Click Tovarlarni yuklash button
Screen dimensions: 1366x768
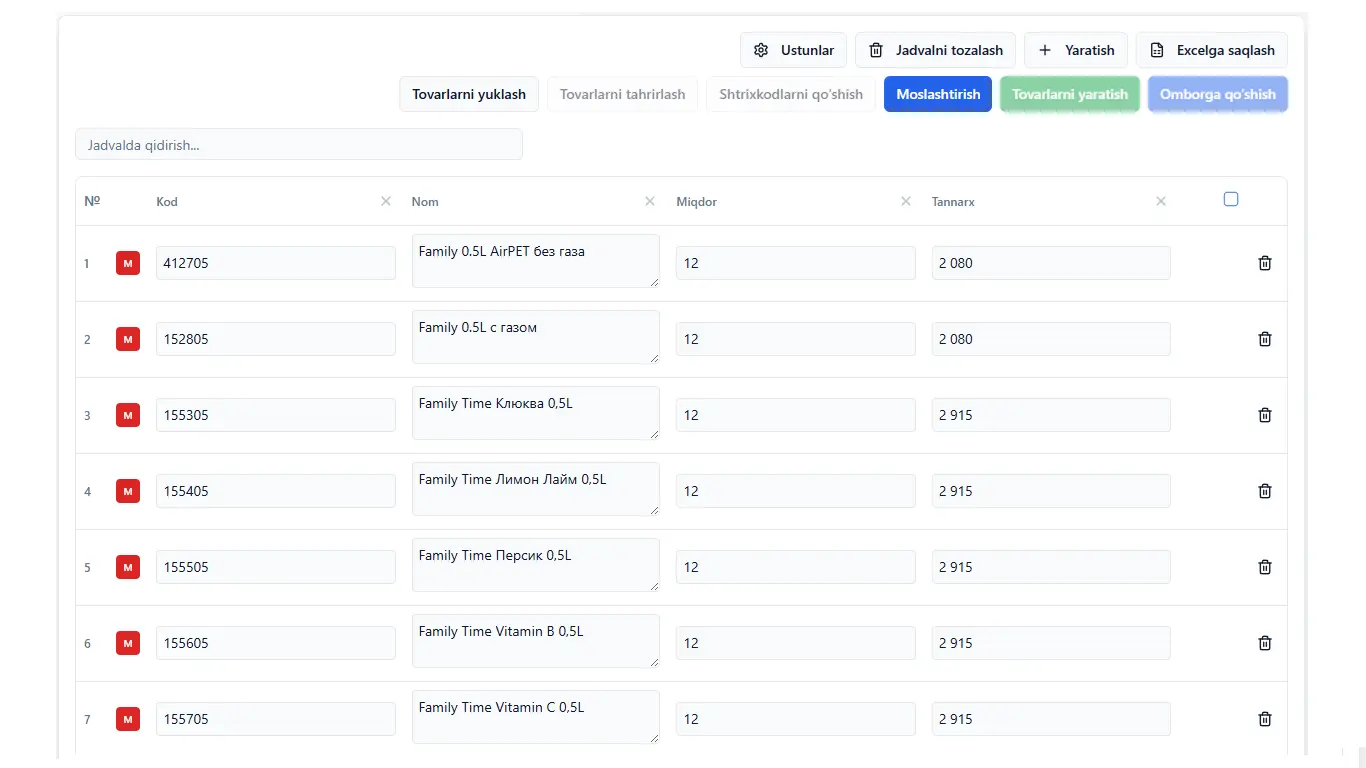469,94
